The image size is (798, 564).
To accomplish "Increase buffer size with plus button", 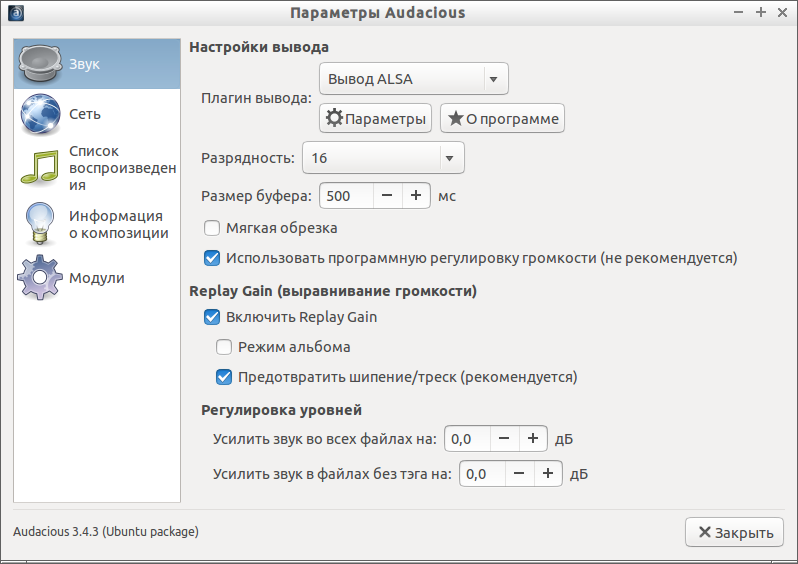I will (x=416, y=196).
